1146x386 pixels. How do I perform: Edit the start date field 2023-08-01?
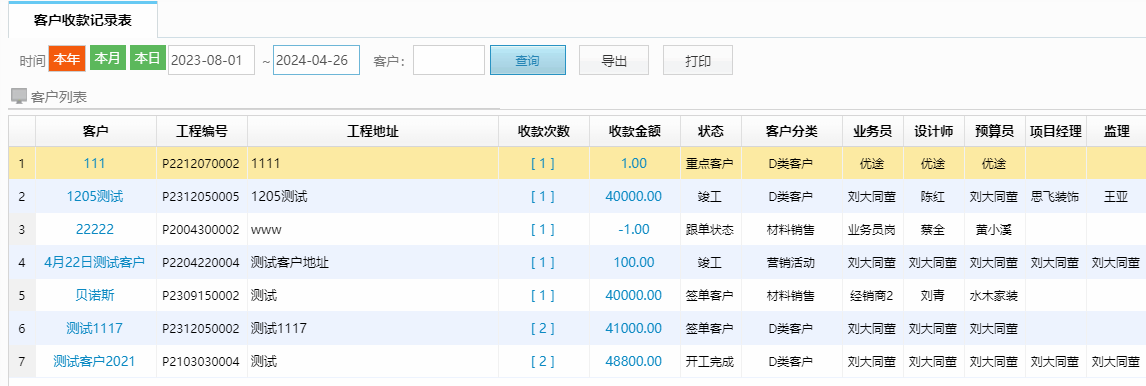211,60
